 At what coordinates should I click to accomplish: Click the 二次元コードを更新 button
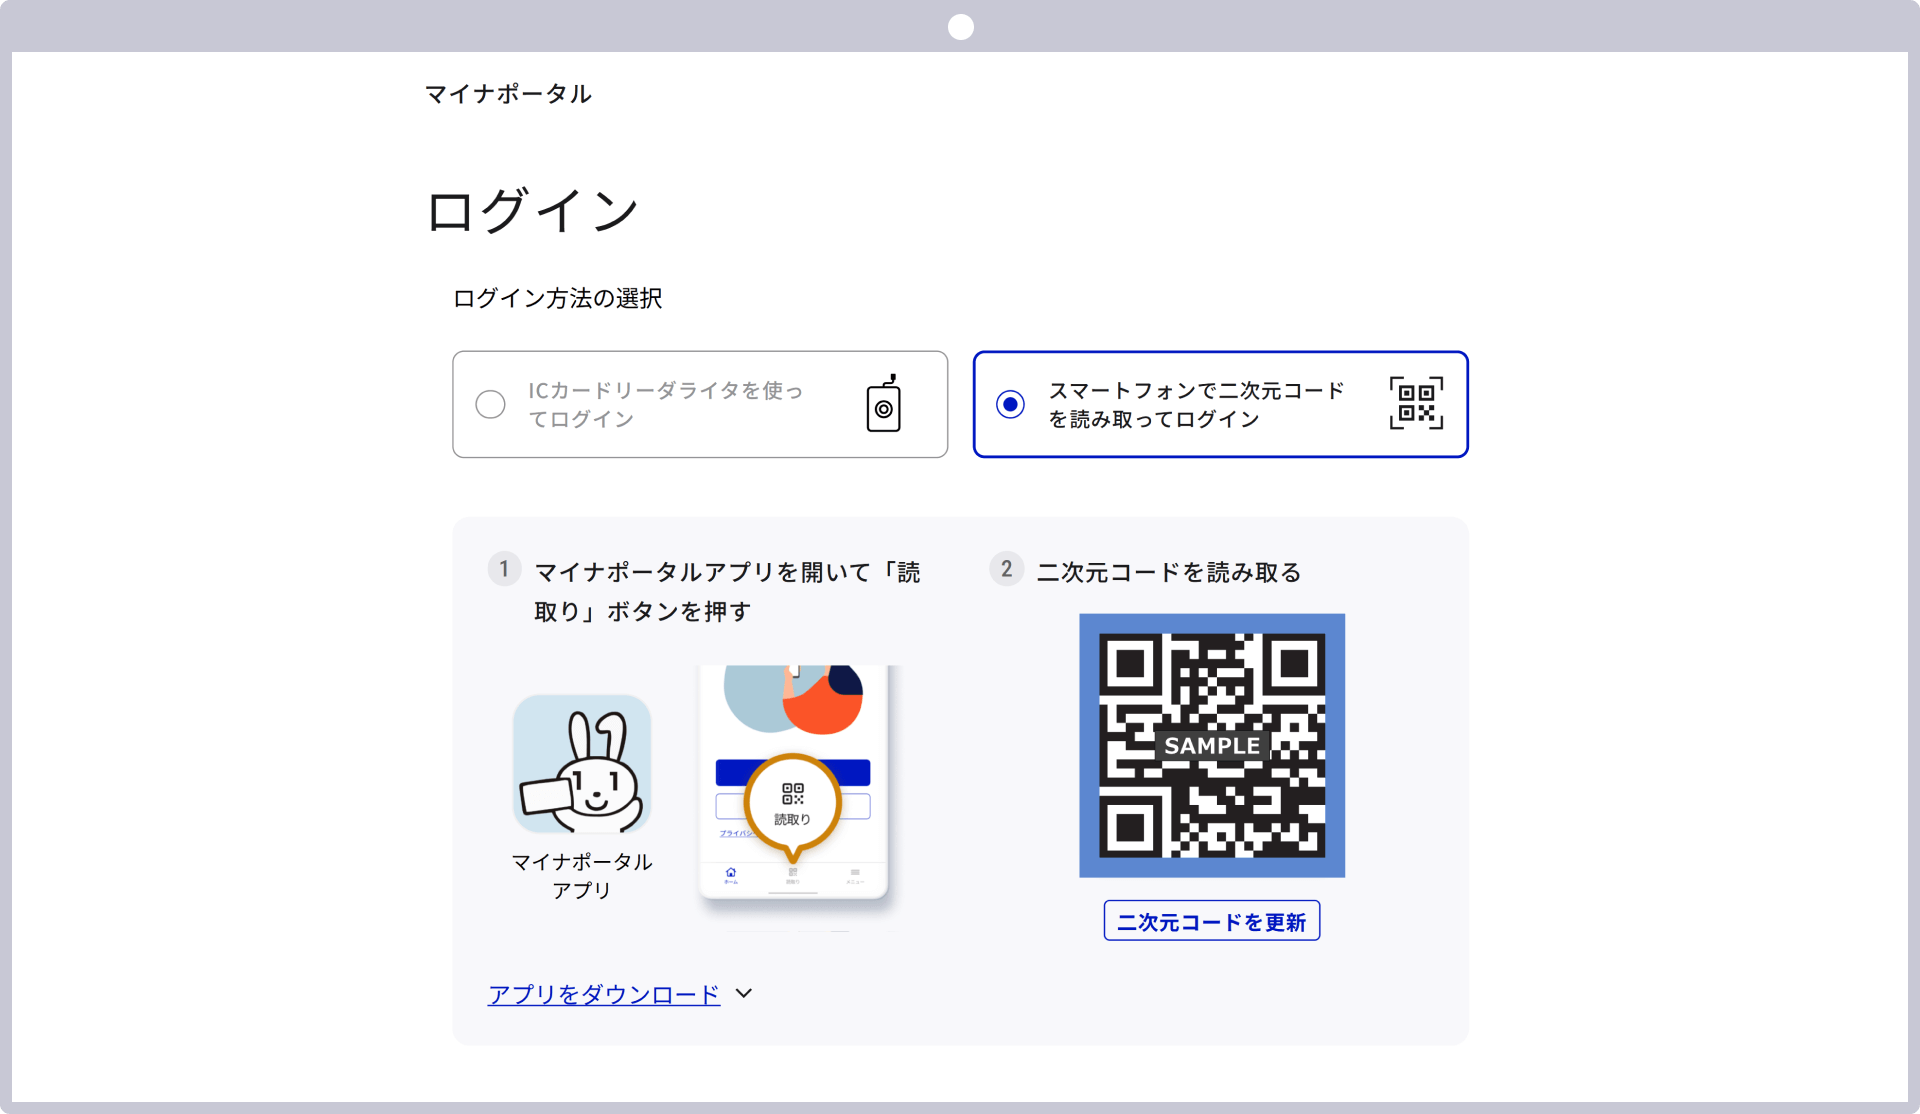pyautogui.click(x=1212, y=921)
